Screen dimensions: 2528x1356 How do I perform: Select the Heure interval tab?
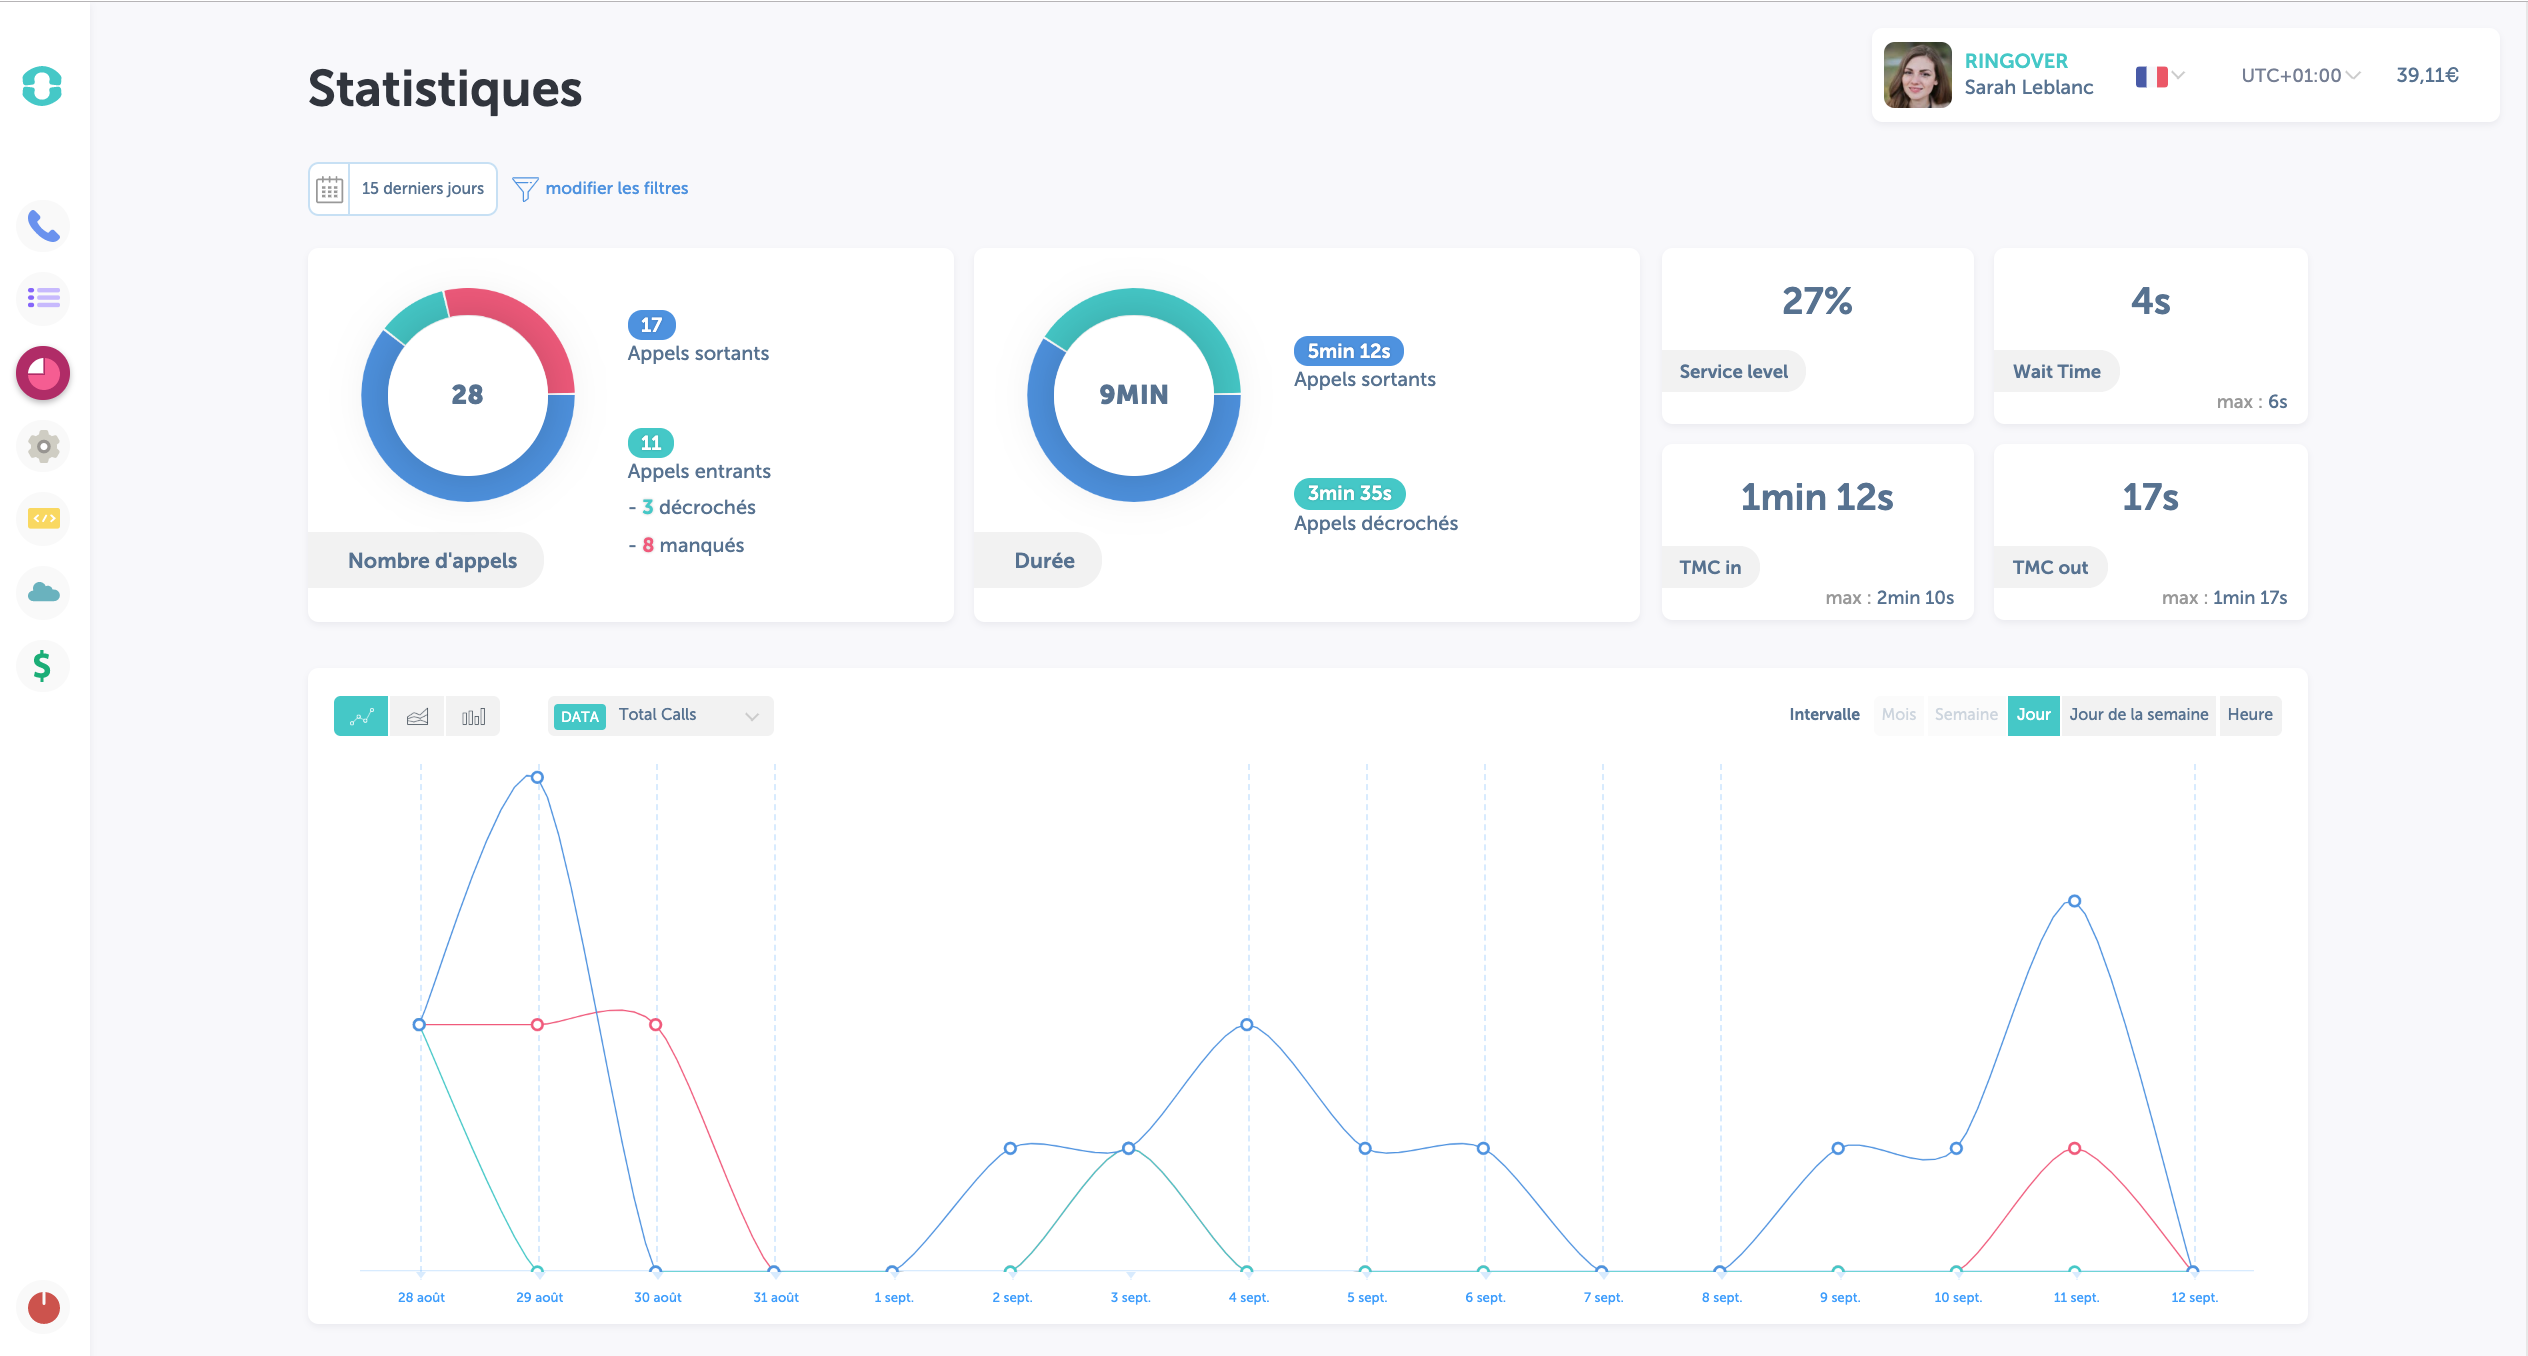2251,714
